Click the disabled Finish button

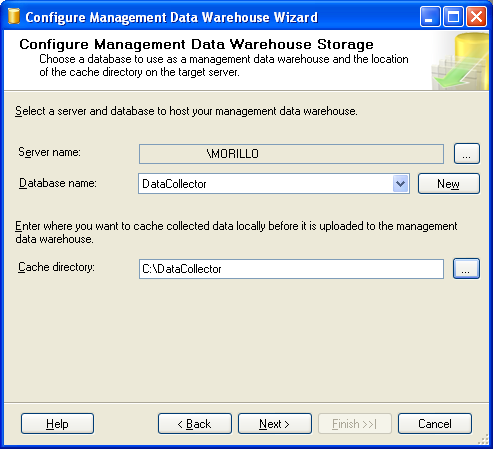[x=355, y=424]
